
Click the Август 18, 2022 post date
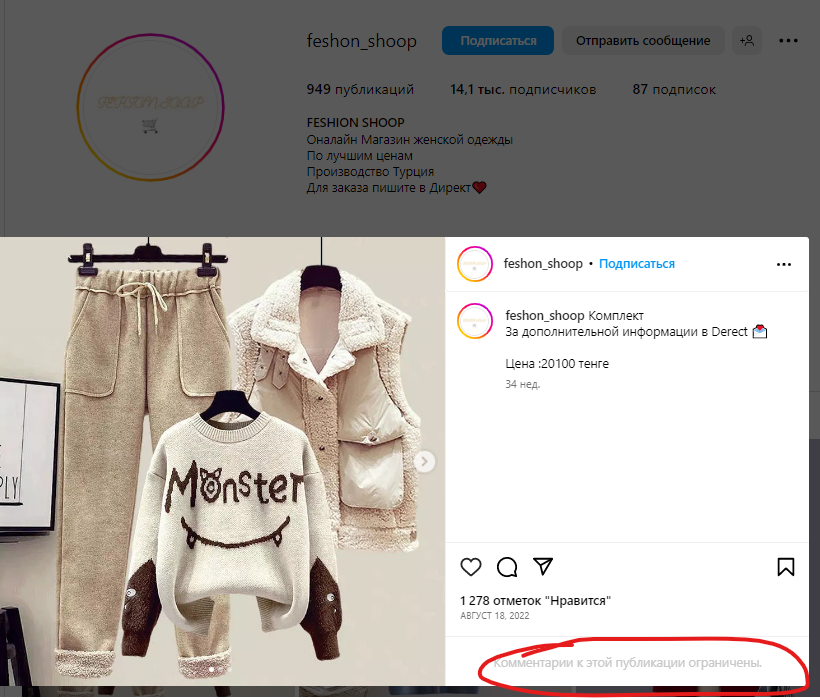coord(494,616)
